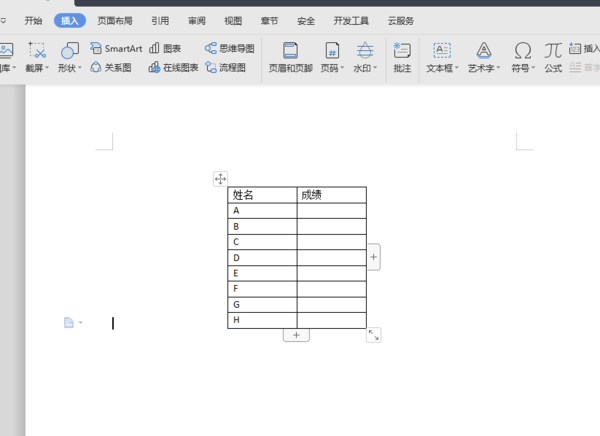
Task: Insert a 流程图 flowchart
Action: click(x=225, y=68)
